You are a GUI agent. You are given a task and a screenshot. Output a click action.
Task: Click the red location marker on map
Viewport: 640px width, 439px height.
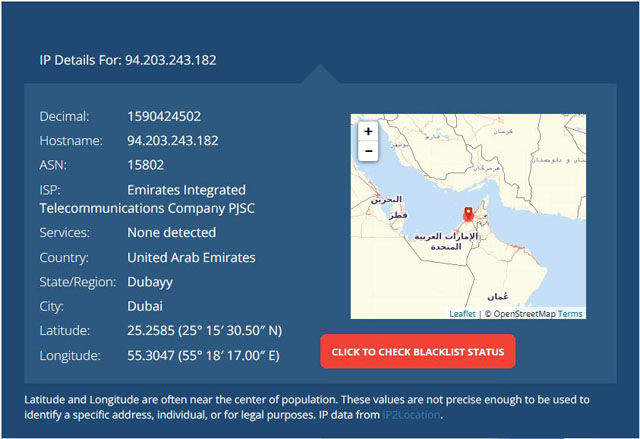click(468, 214)
